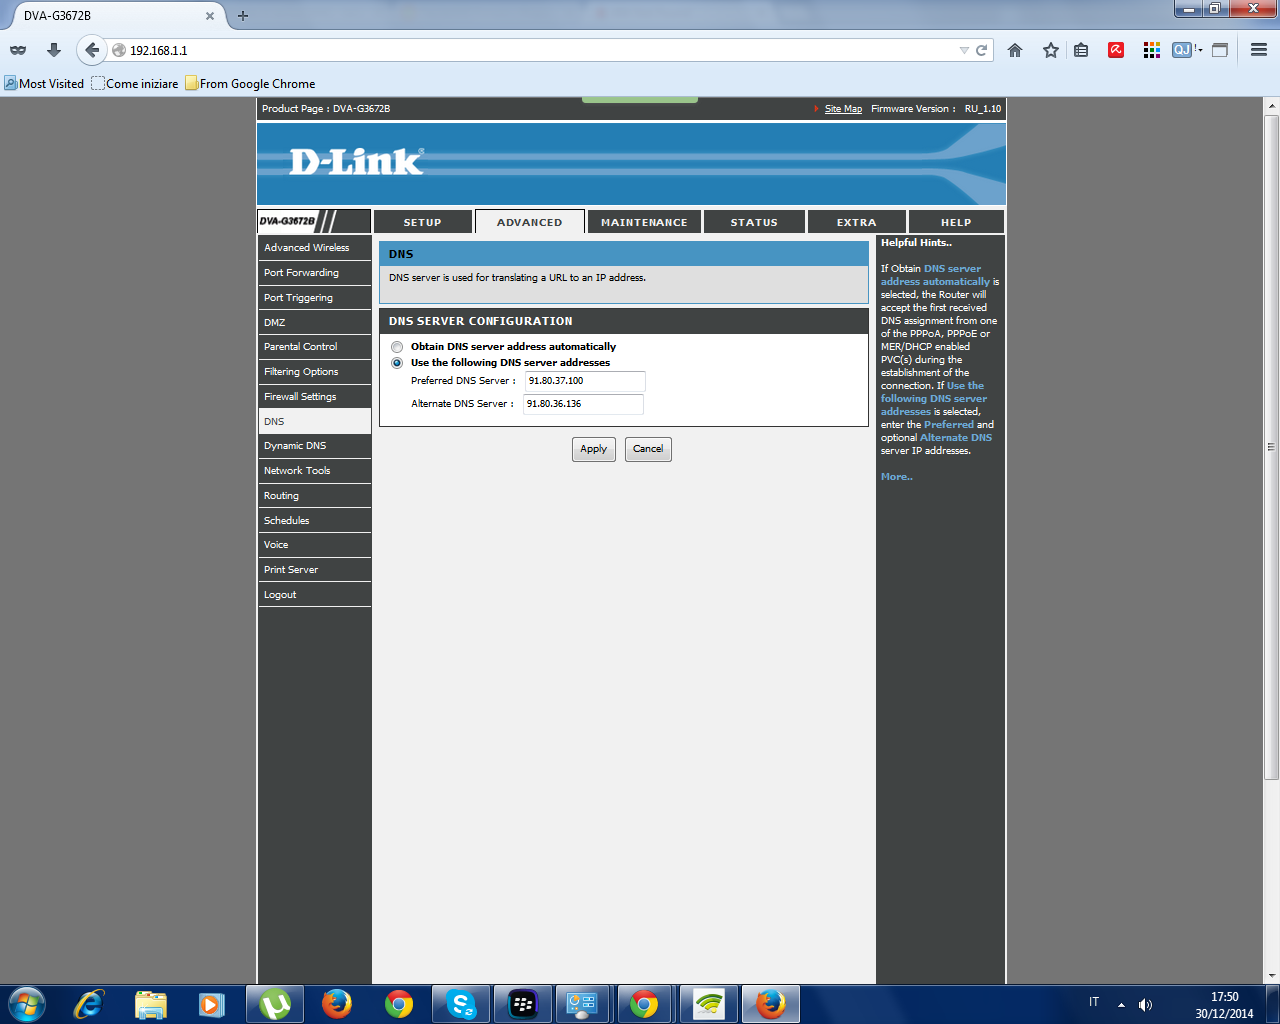The width and height of the screenshot is (1280, 1024).
Task: Click the window-shaped toolbar icon
Action: click(x=1220, y=50)
